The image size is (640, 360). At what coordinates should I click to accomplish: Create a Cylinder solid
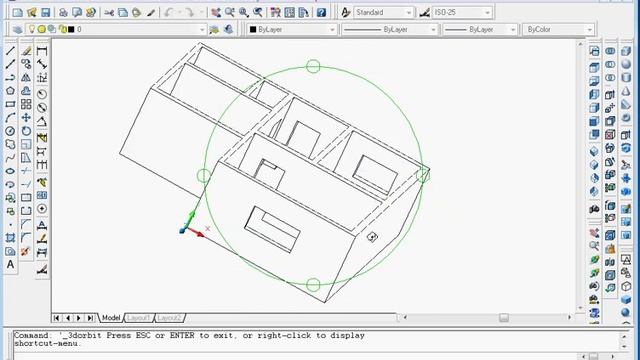point(626,78)
